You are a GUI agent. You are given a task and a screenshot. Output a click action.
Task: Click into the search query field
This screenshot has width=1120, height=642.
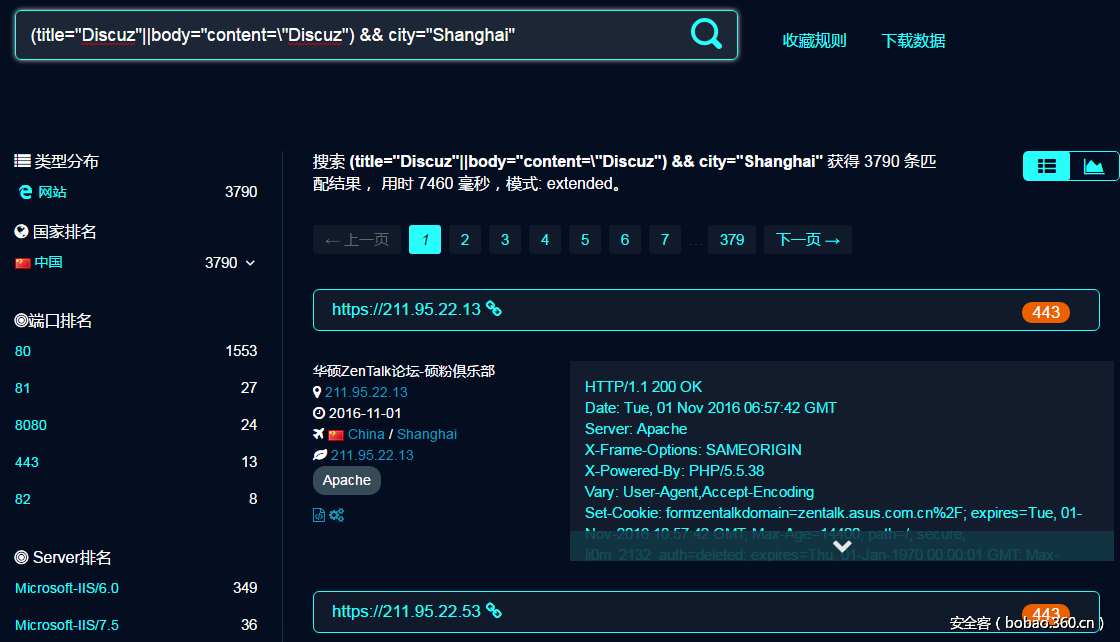tap(350, 36)
